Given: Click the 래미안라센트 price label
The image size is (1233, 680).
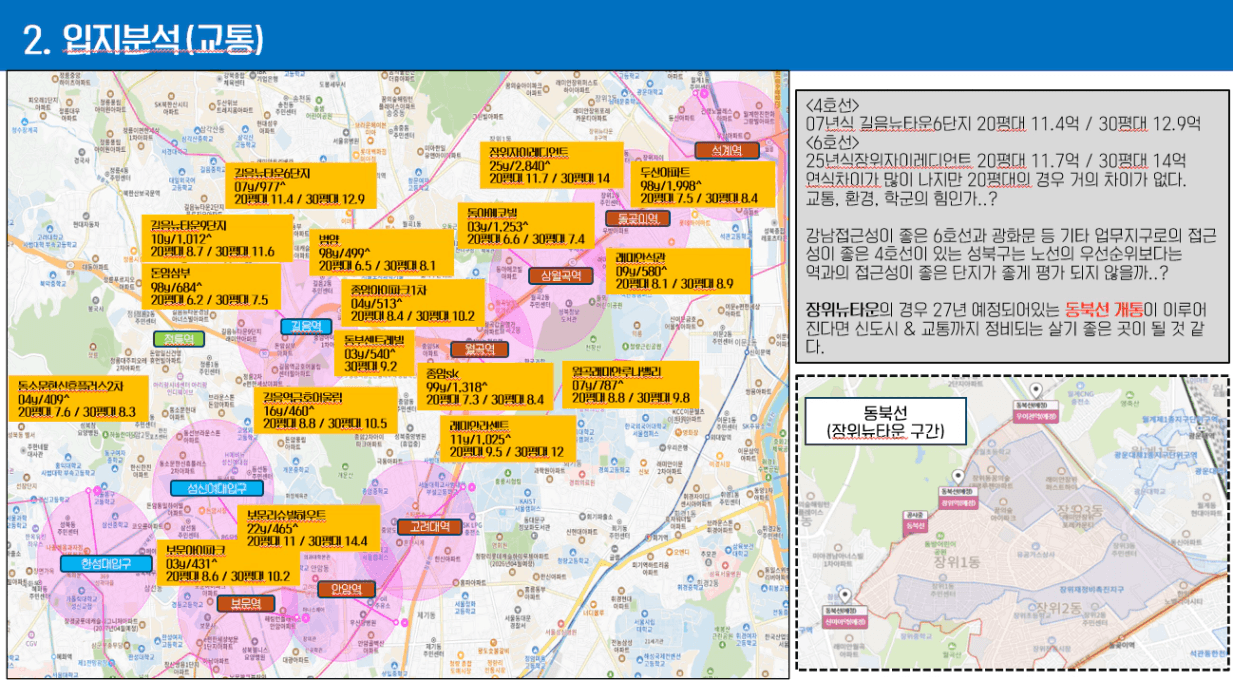Looking at the screenshot, I should (x=508, y=437).
